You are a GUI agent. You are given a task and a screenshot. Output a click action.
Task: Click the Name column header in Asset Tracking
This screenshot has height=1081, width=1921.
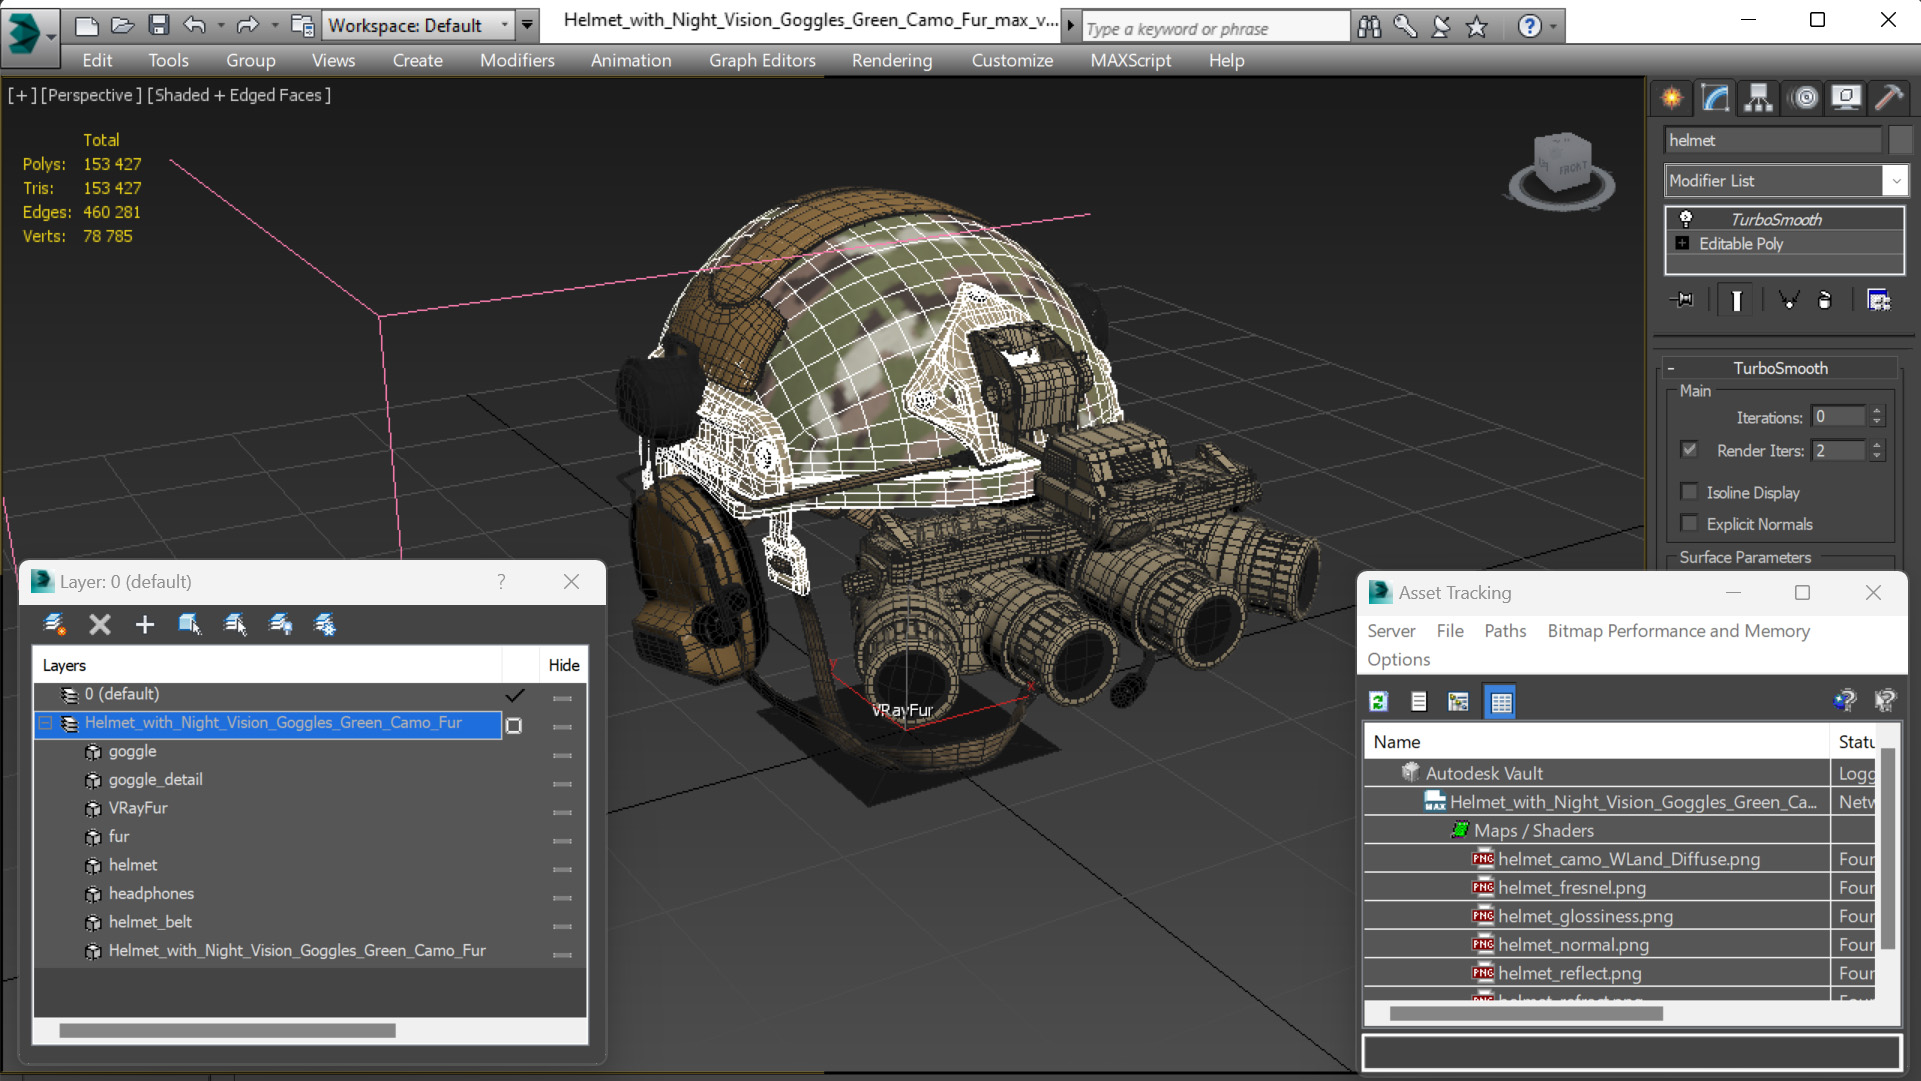[1597, 742]
